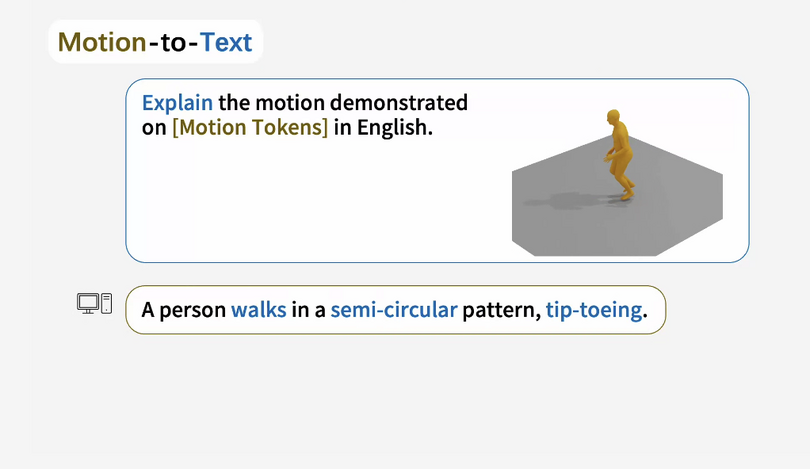This screenshot has height=469, width=810.
Task: Select the "[Motion Tokens]" placeholder text
Action: [x=250, y=127]
